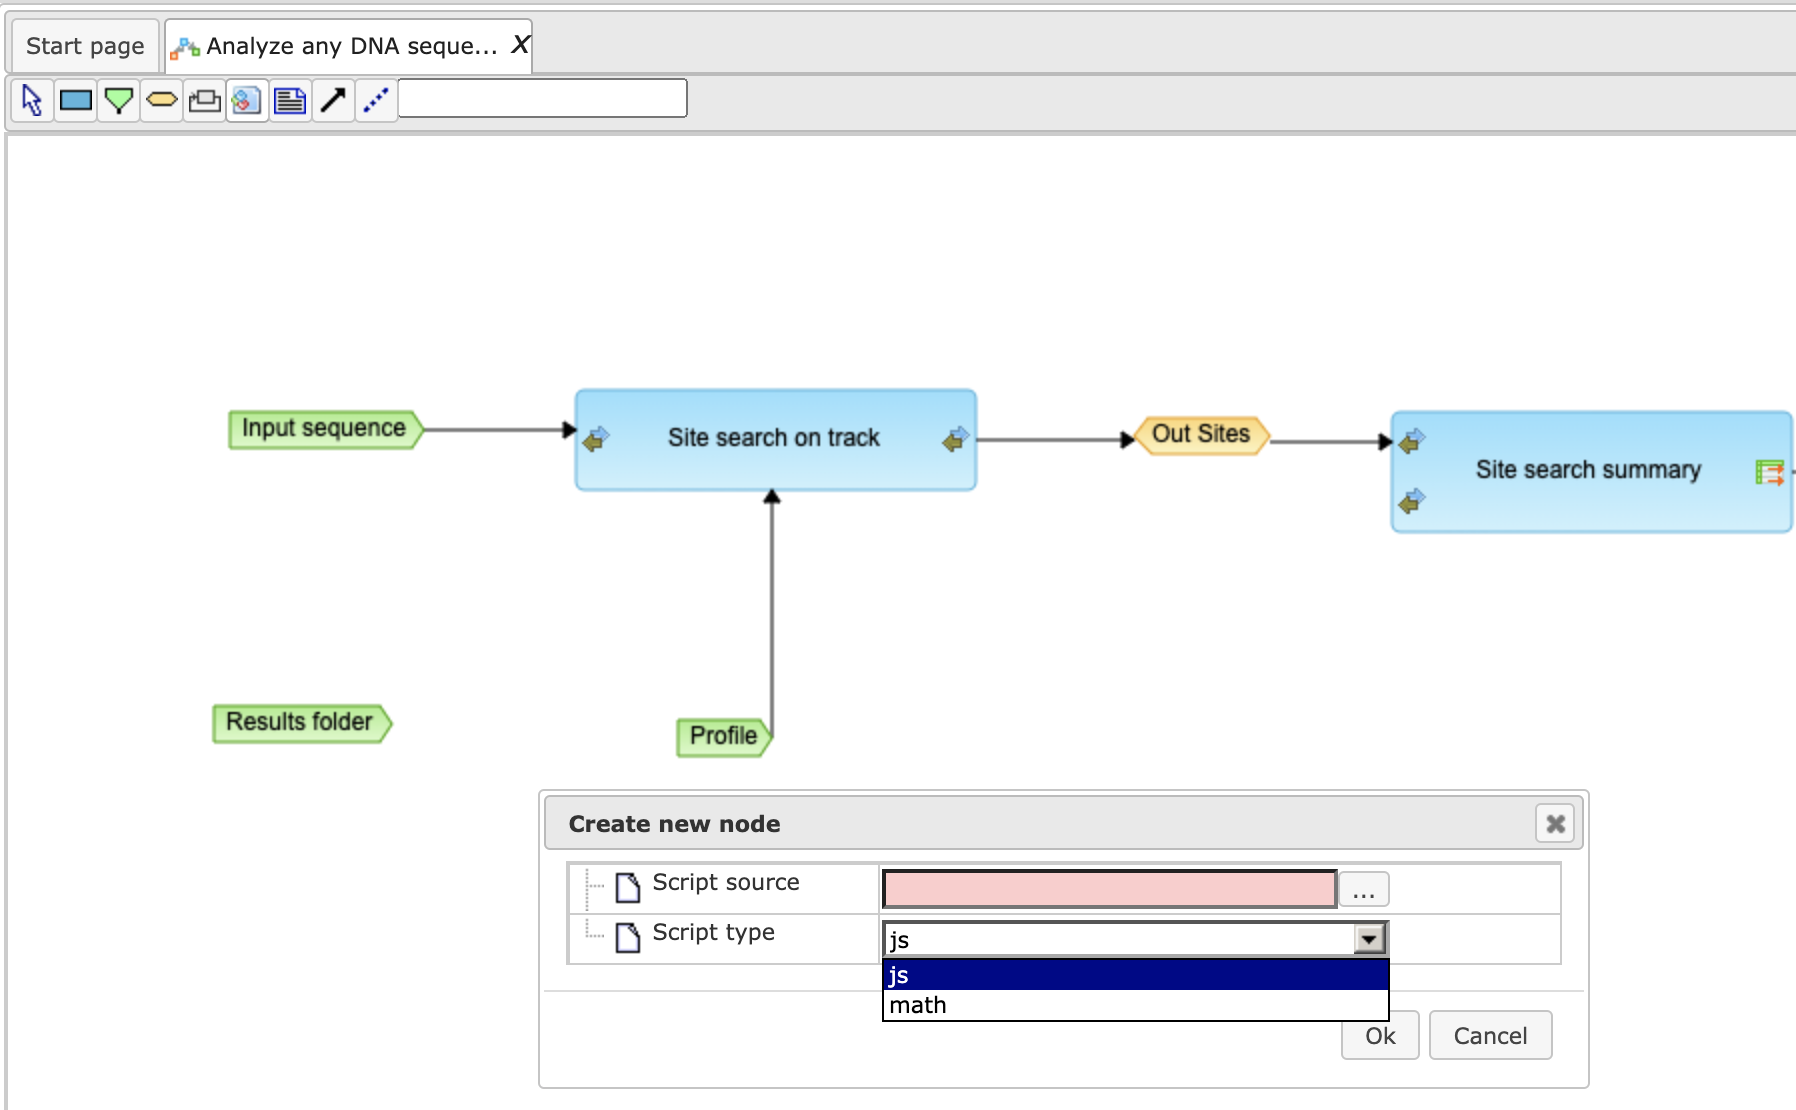Click the Script type row document icon

pos(628,937)
